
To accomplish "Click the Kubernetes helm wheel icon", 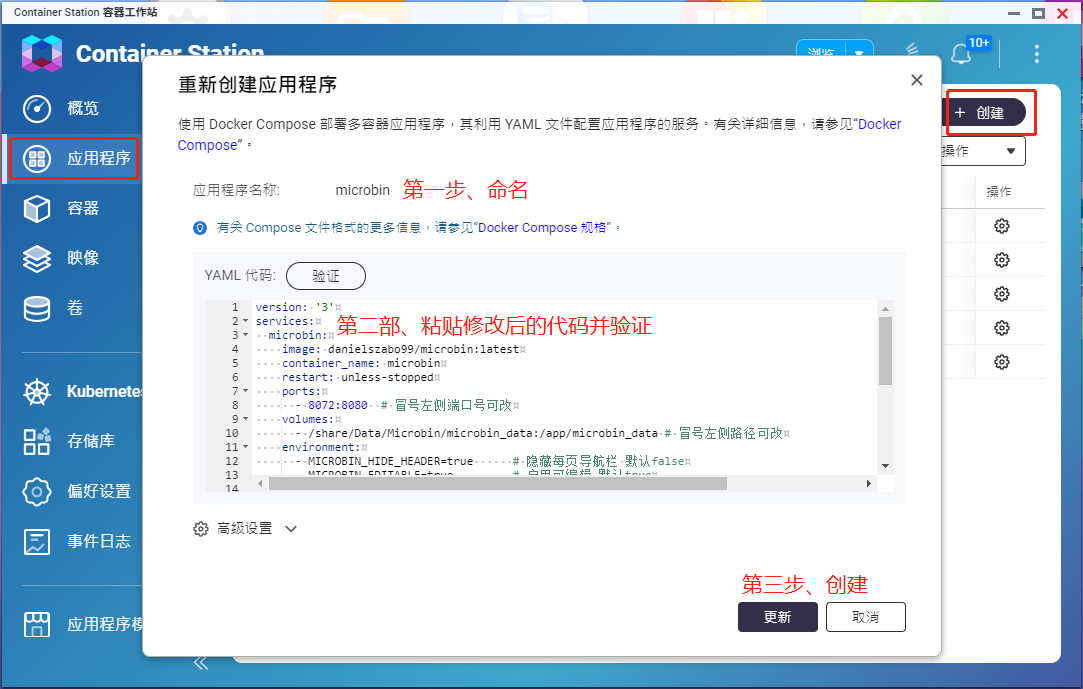I will pos(37,392).
